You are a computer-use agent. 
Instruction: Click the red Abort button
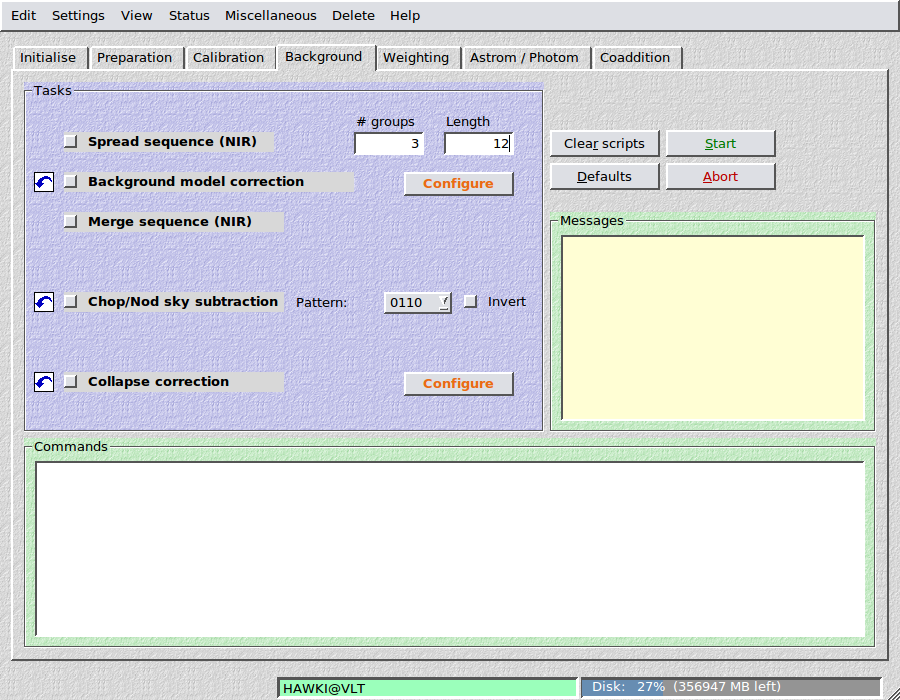720,177
